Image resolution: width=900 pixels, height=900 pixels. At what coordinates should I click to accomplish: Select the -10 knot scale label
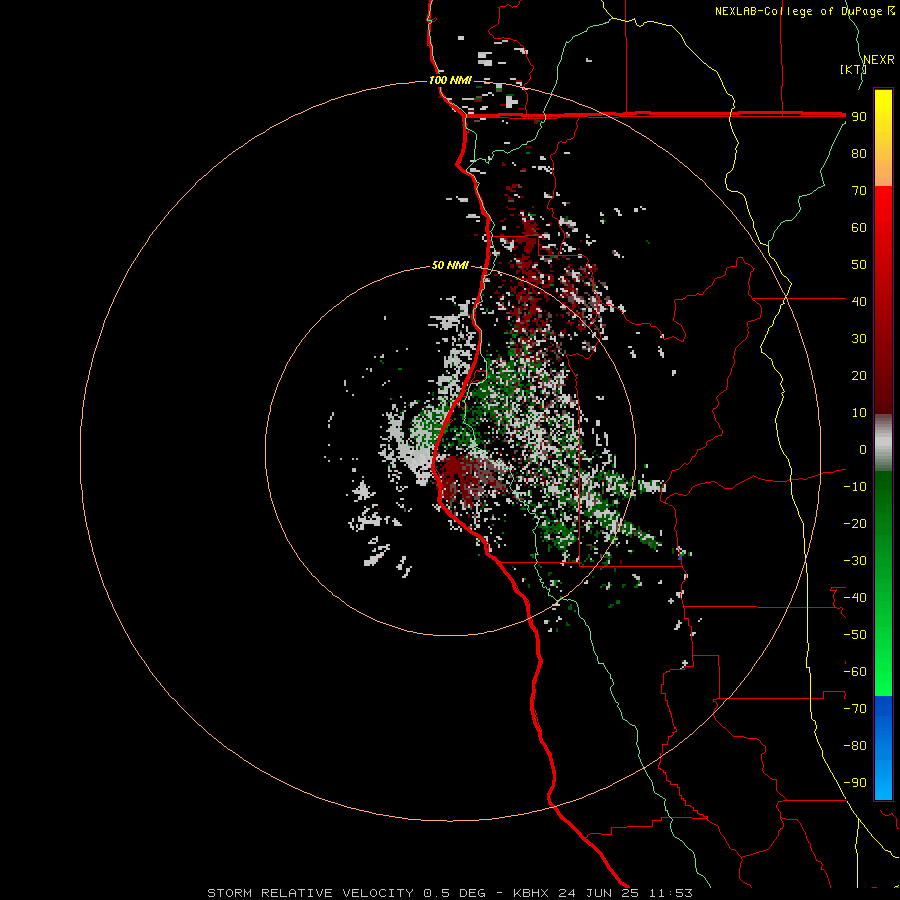855,487
